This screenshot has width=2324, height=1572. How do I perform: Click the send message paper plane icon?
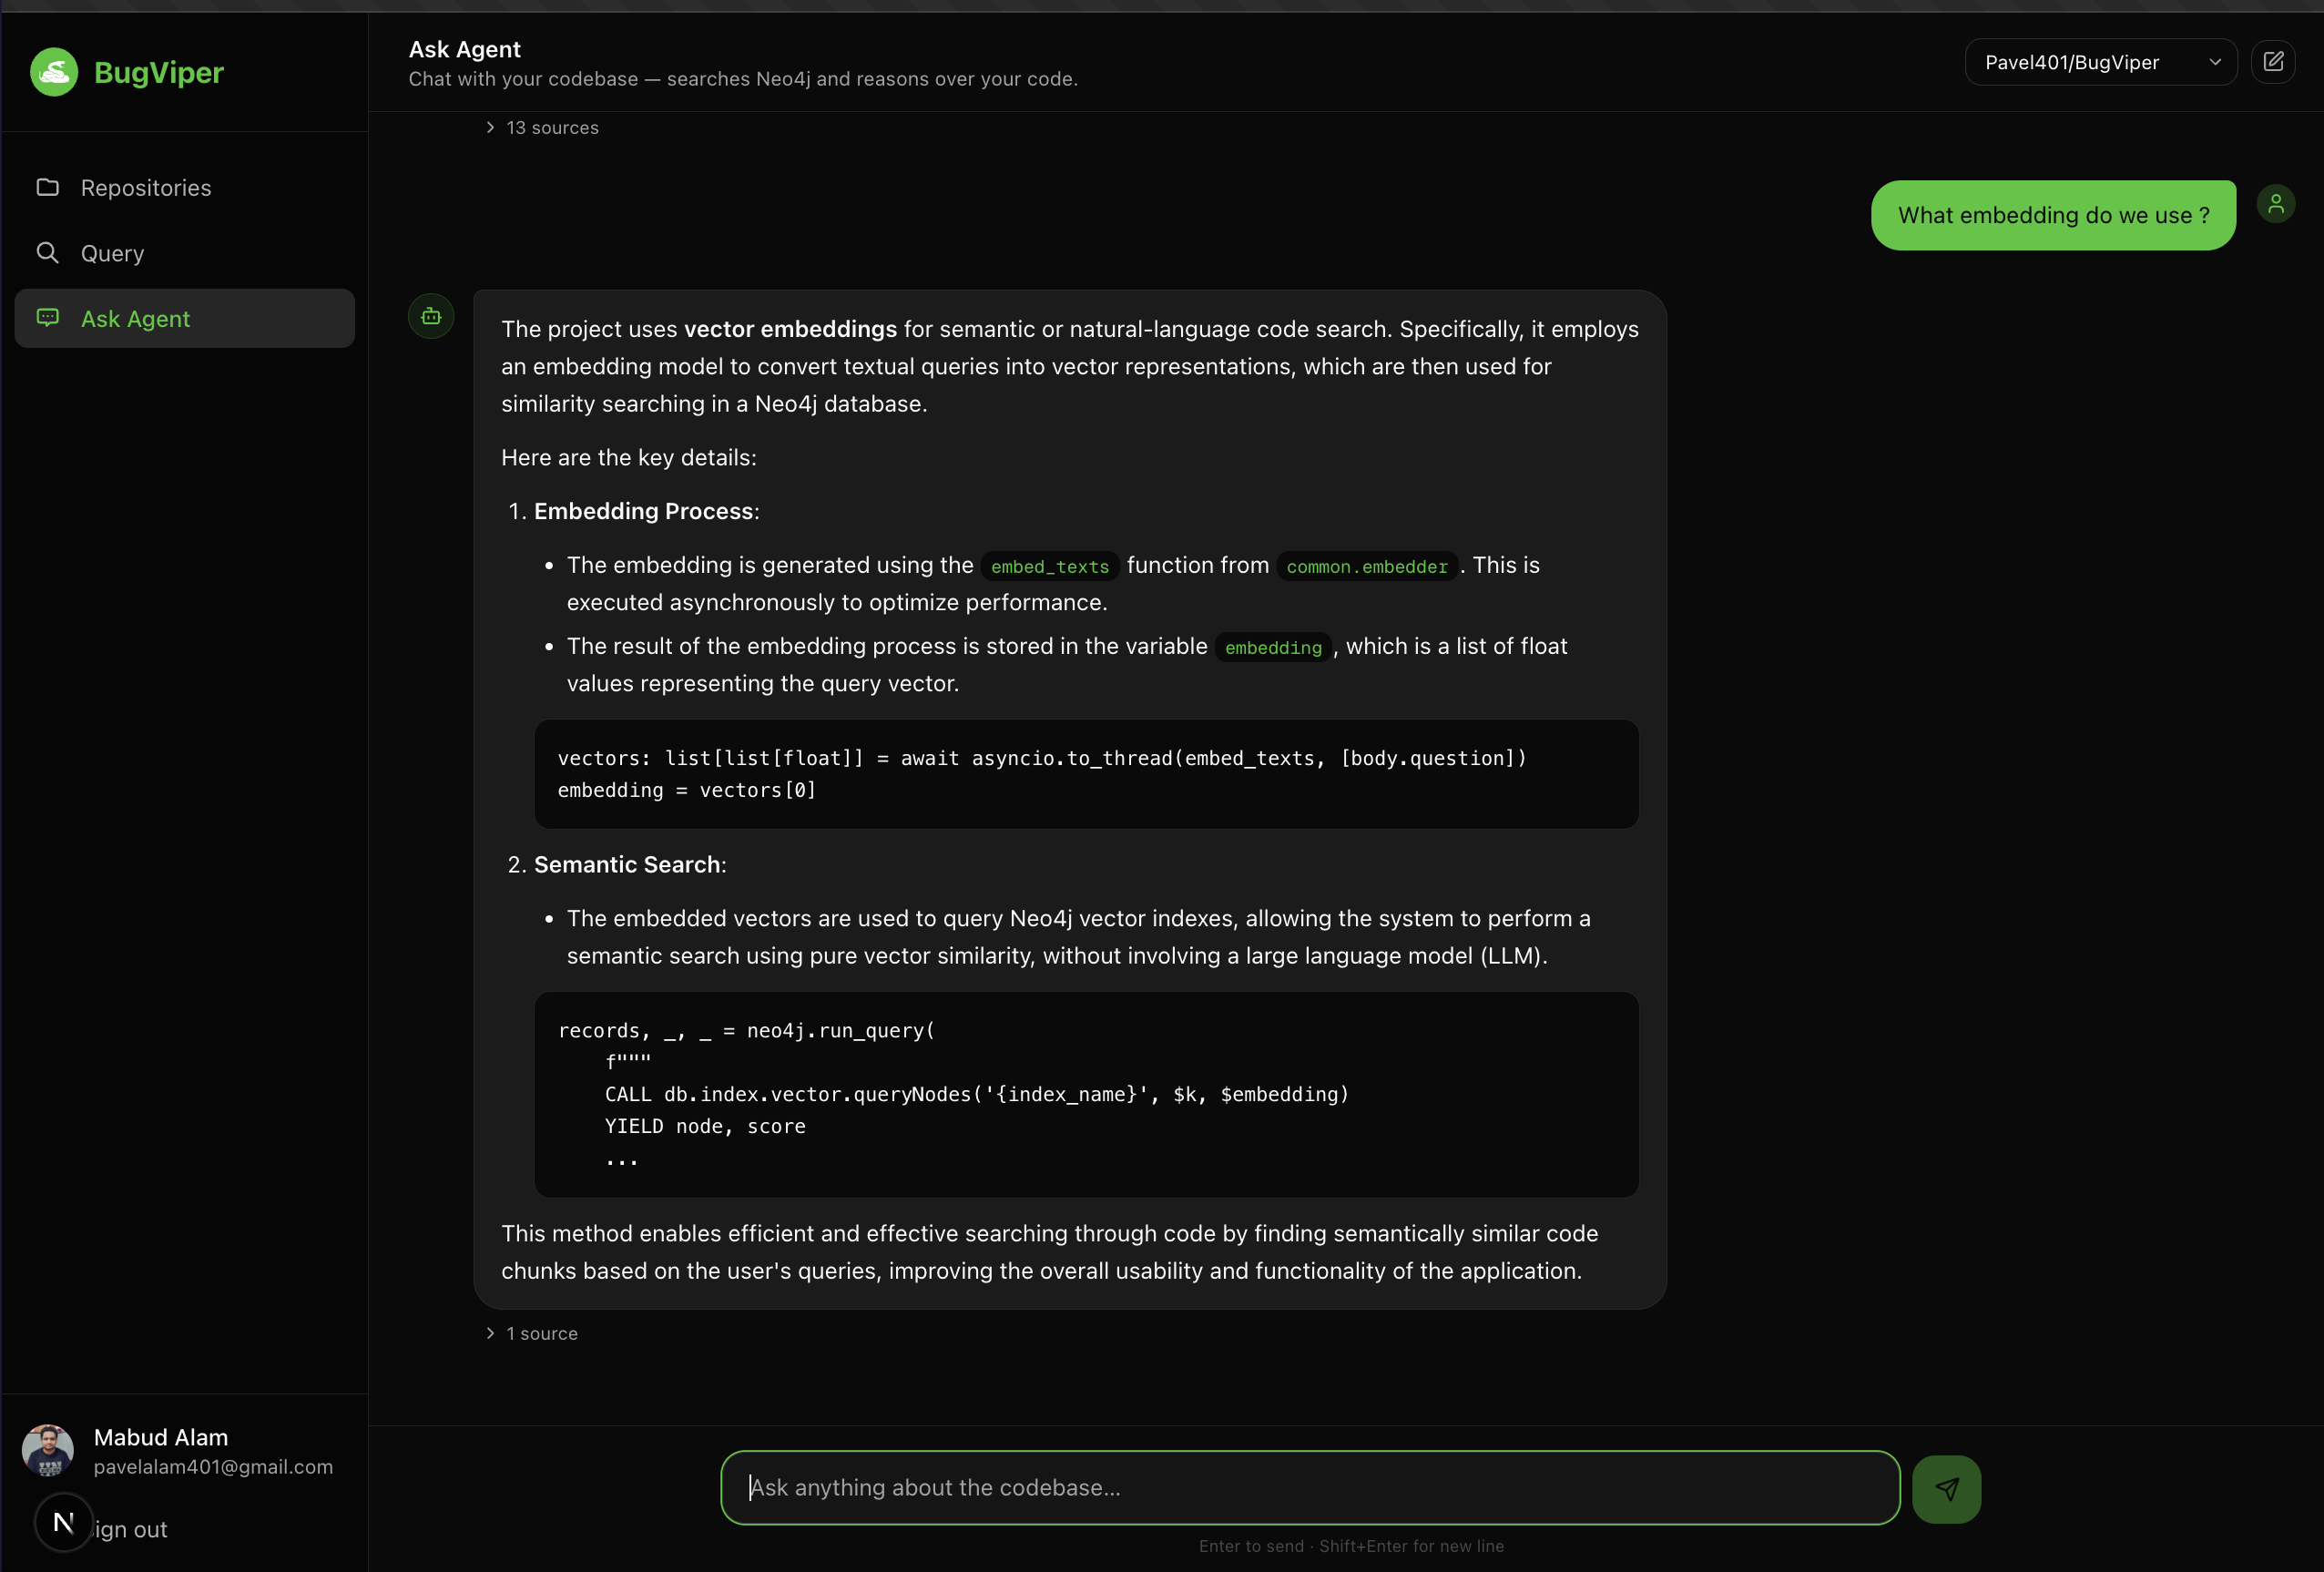(1945, 1488)
